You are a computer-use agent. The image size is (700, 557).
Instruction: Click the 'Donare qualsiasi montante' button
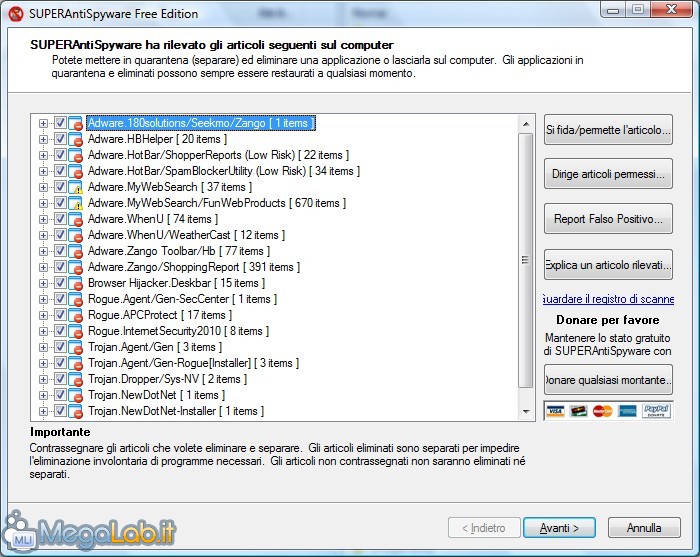click(608, 380)
